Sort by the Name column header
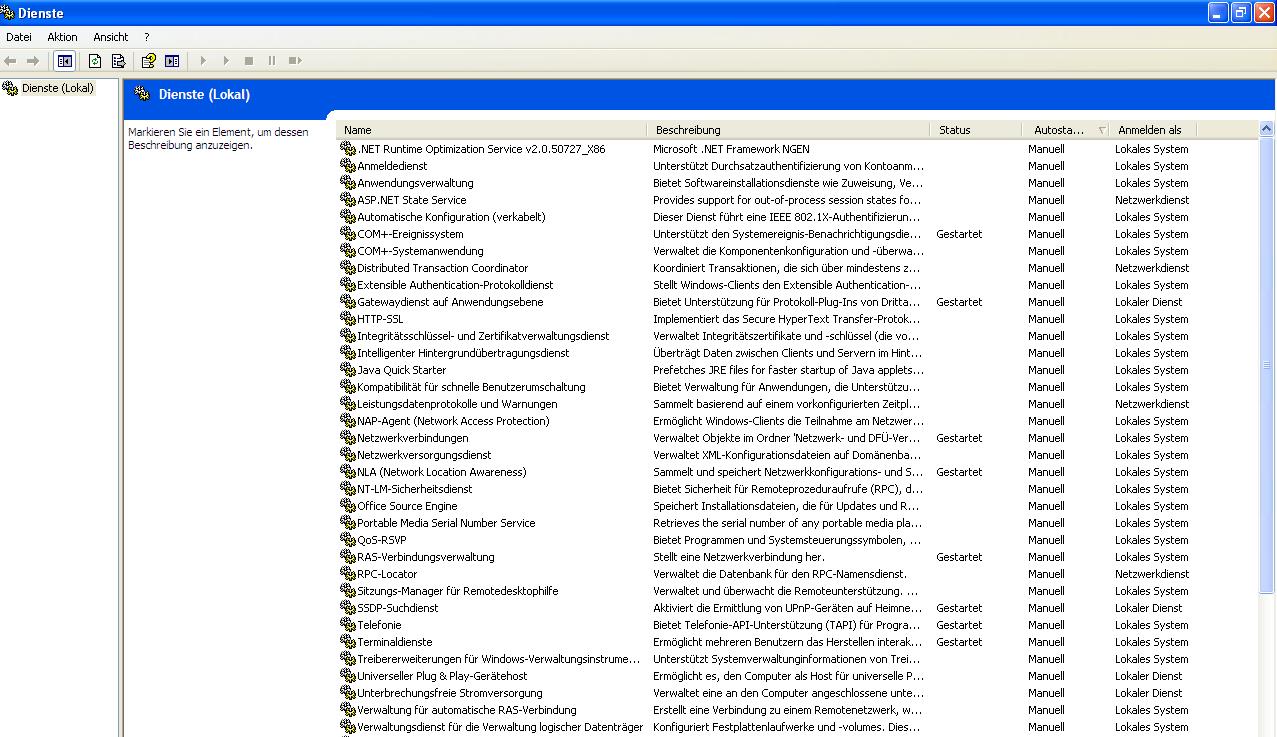 point(492,130)
